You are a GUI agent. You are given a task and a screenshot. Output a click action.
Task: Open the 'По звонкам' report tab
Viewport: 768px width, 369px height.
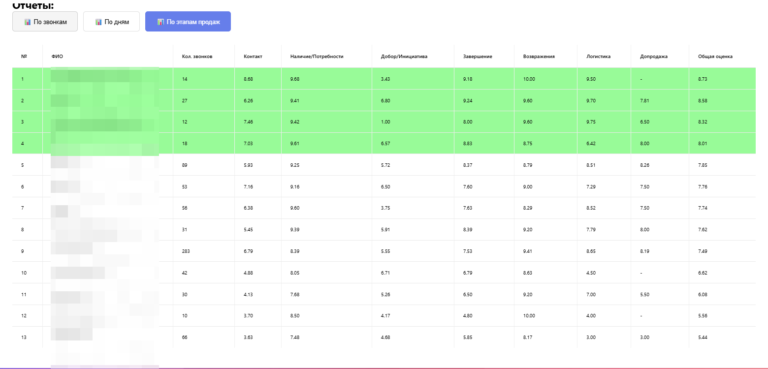tap(45, 22)
